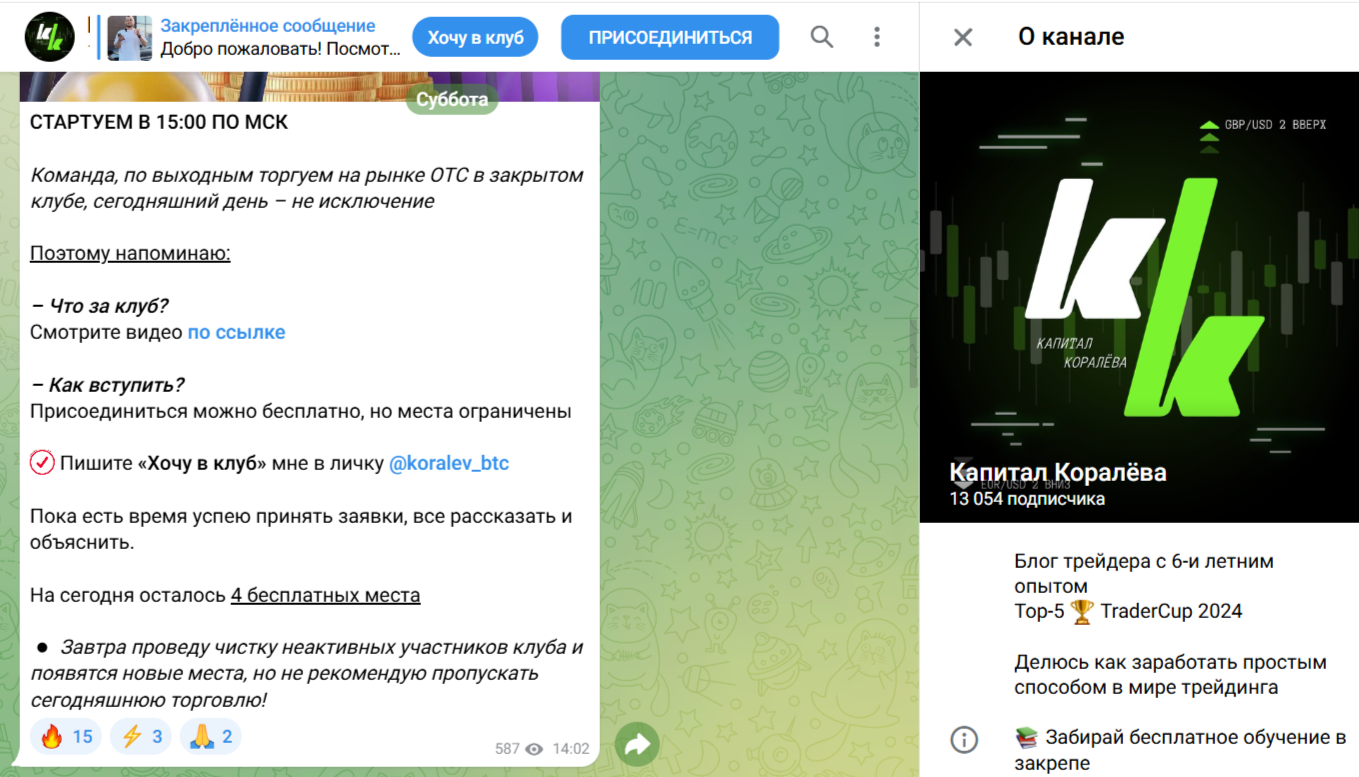1359x777 pixels.
Task: Click the "Хочу в клуб" button
Action: 476,38
